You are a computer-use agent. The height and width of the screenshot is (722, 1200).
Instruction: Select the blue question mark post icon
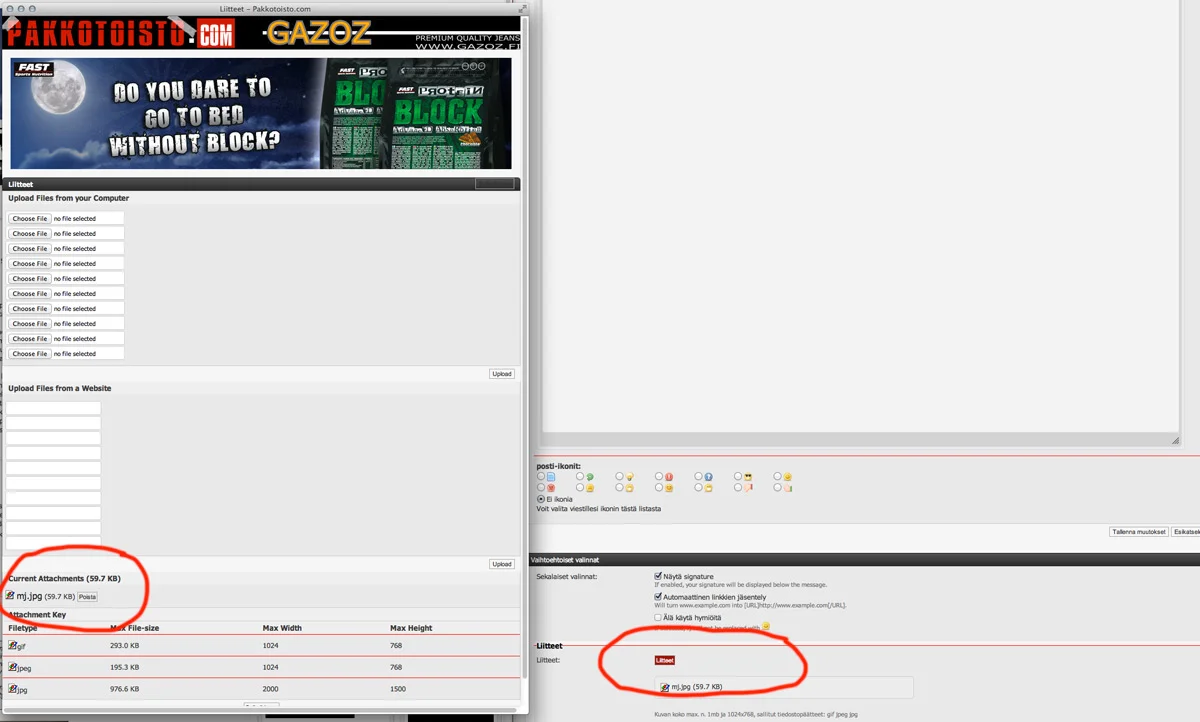click(699, 477)
